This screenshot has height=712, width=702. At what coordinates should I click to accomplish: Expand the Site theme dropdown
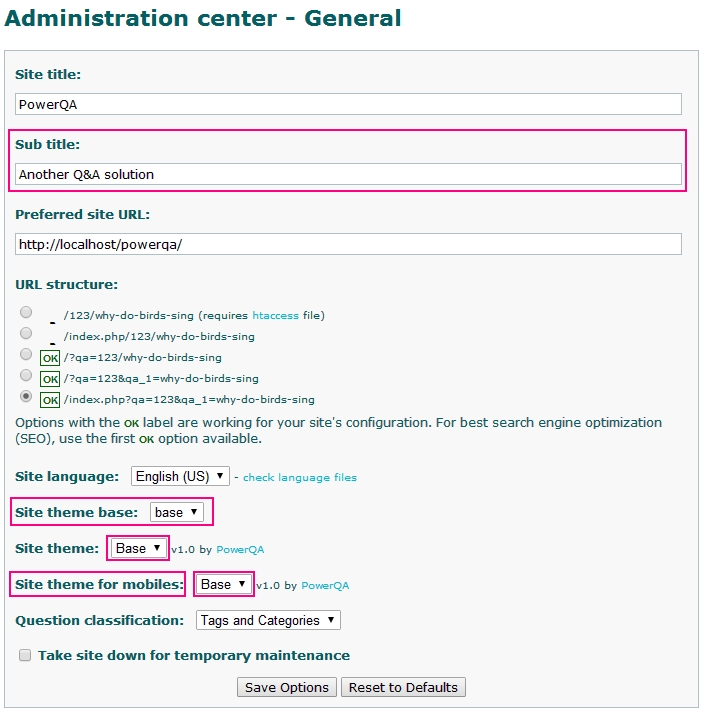click(138, 548)
